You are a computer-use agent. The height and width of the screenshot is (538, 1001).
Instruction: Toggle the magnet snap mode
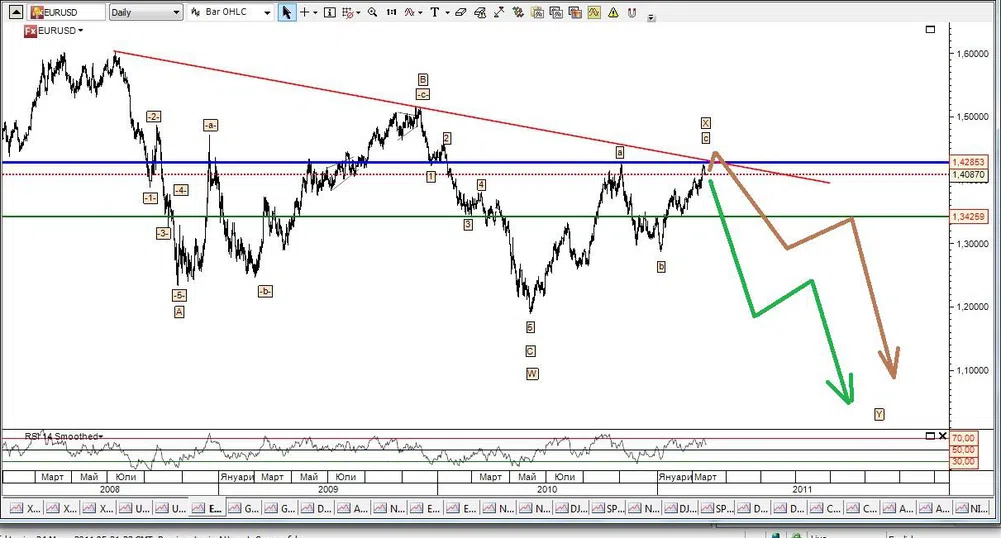click(632, 12)
